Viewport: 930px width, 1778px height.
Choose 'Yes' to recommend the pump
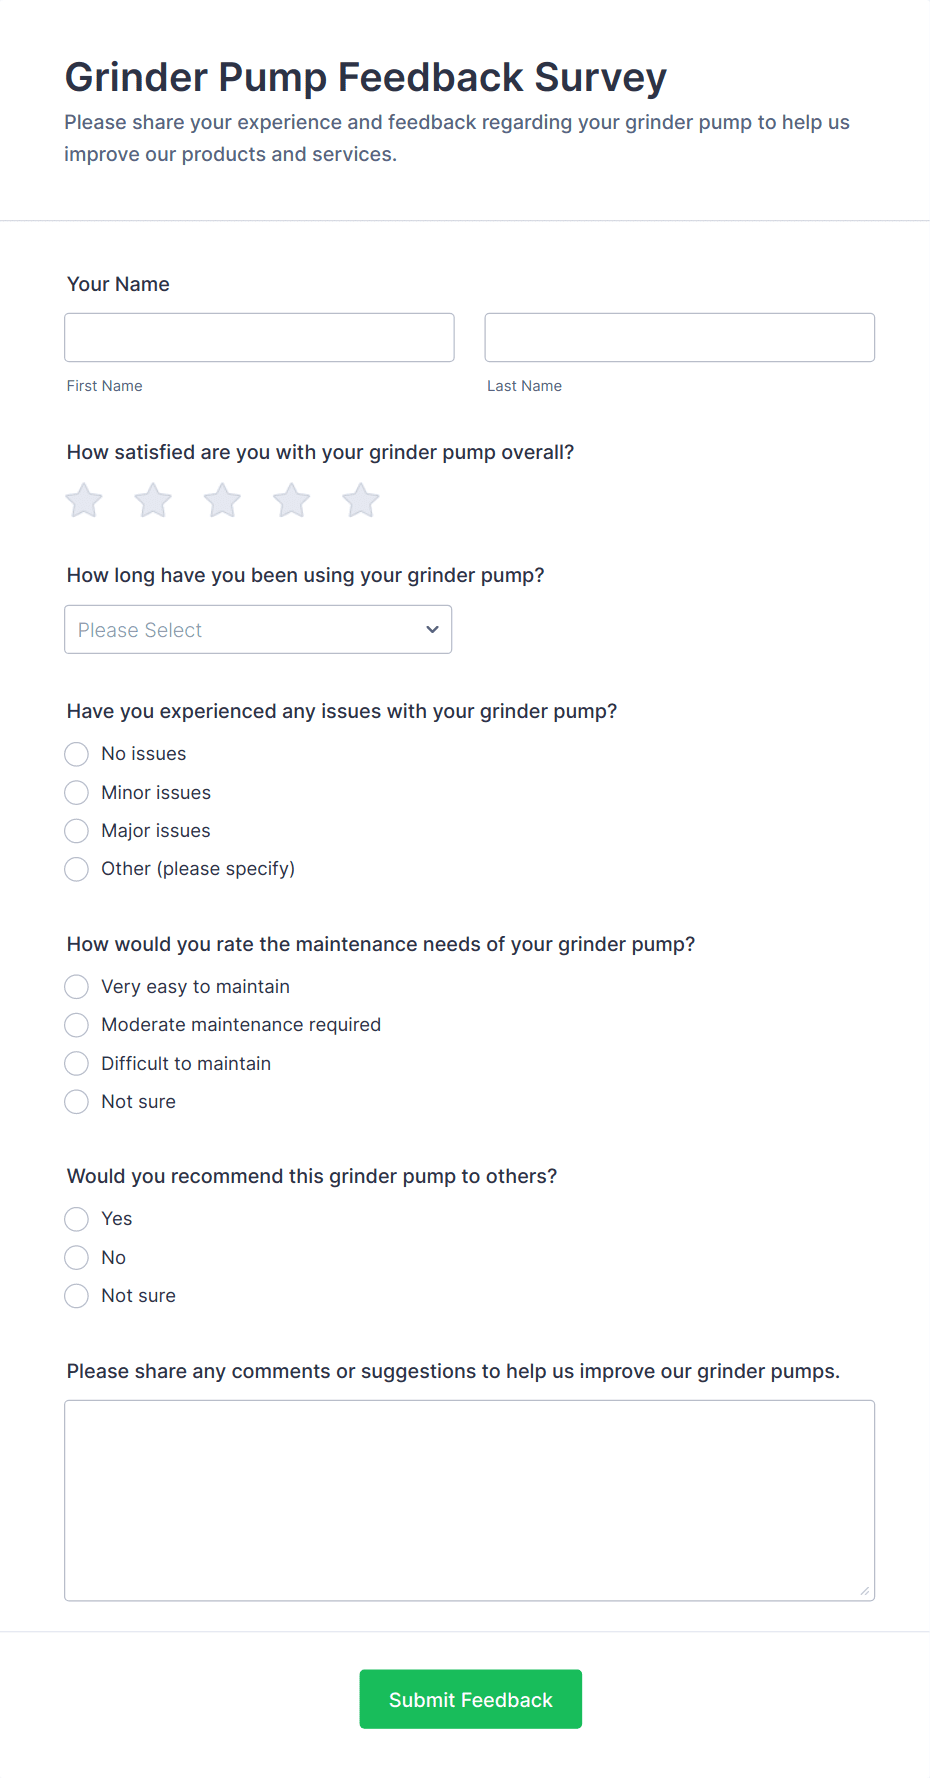point(77,1219)
